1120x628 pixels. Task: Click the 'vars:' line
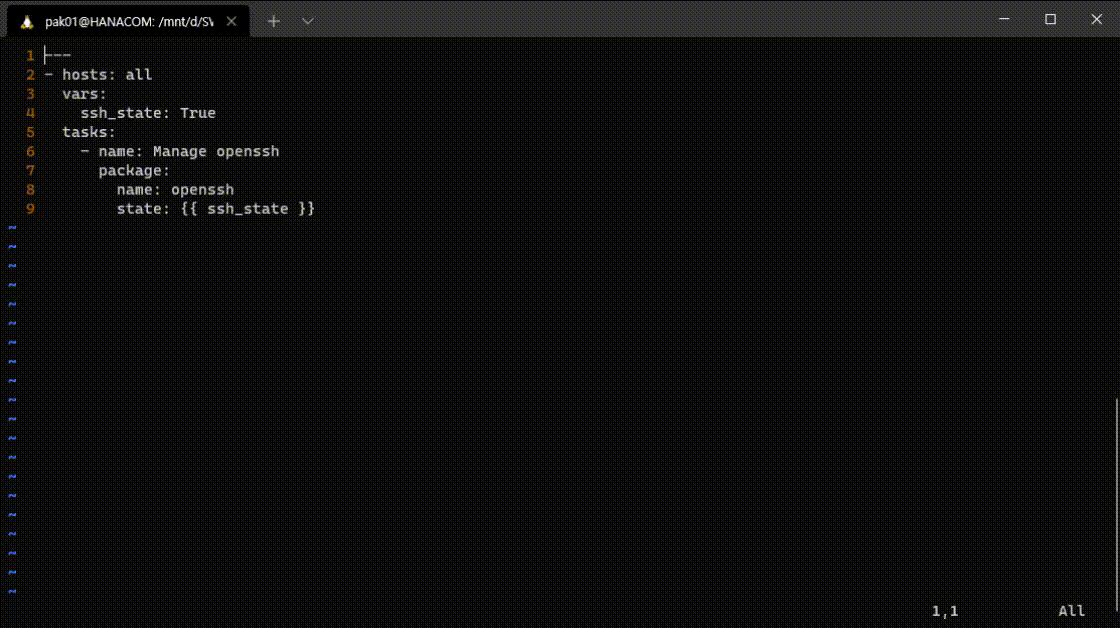(84, 94)
